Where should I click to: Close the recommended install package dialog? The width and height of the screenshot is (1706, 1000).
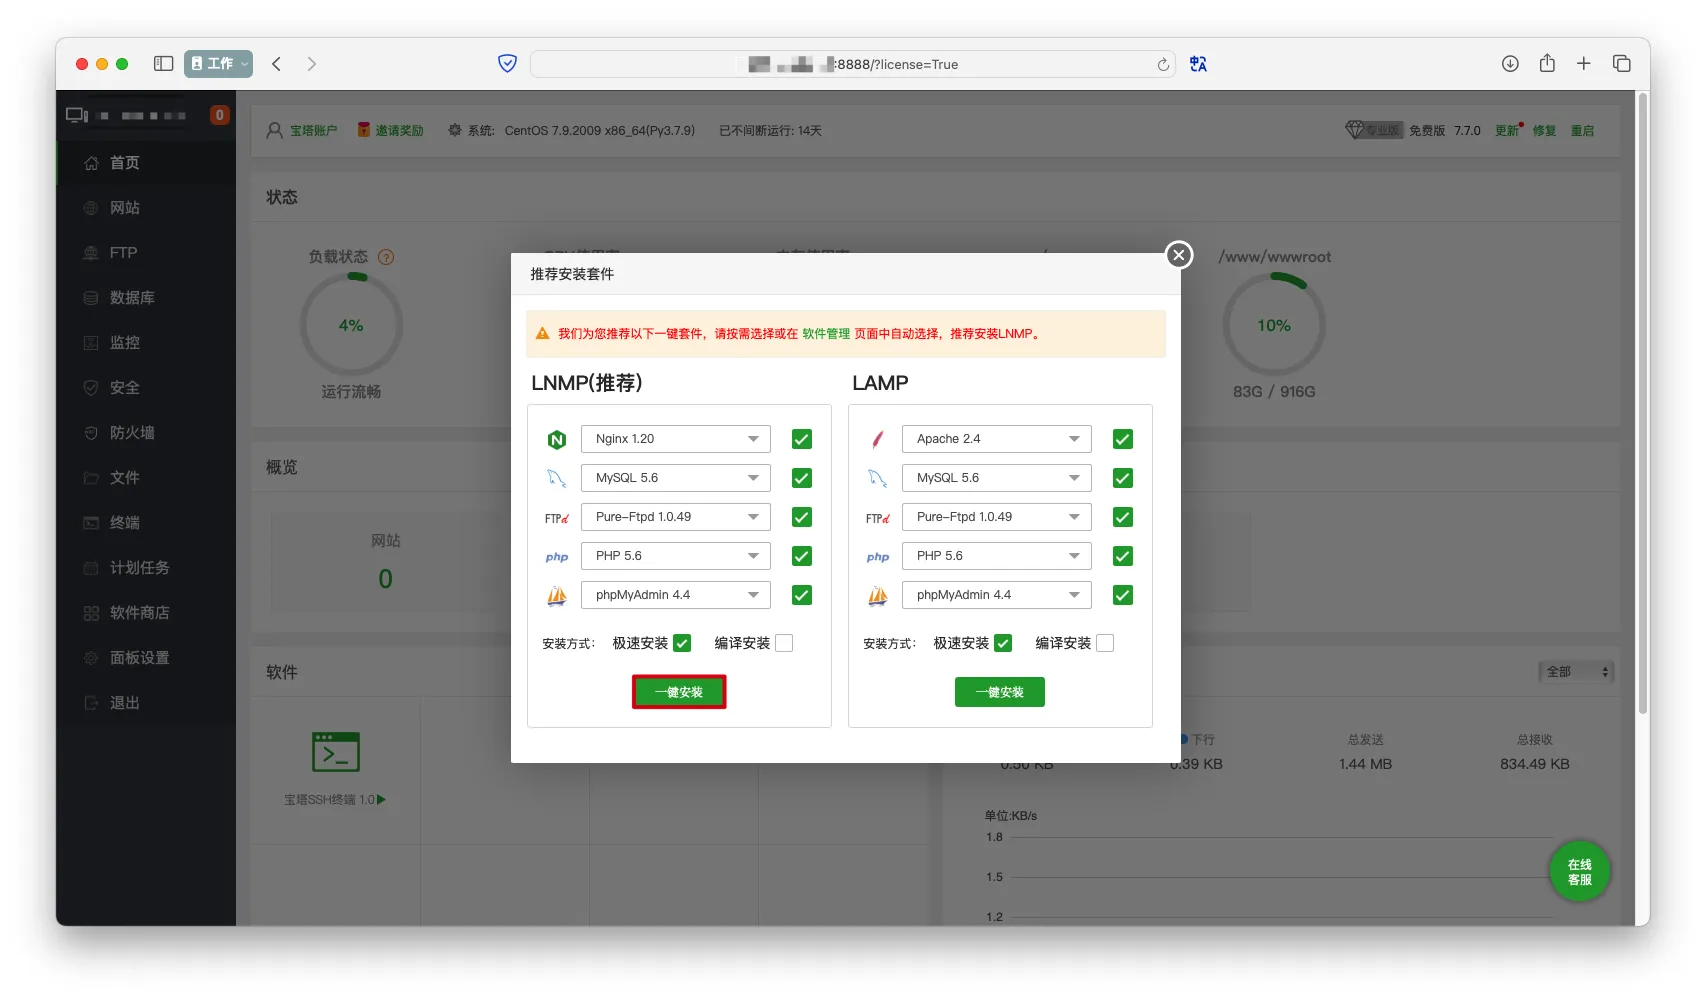click(x=1179, y=255)
